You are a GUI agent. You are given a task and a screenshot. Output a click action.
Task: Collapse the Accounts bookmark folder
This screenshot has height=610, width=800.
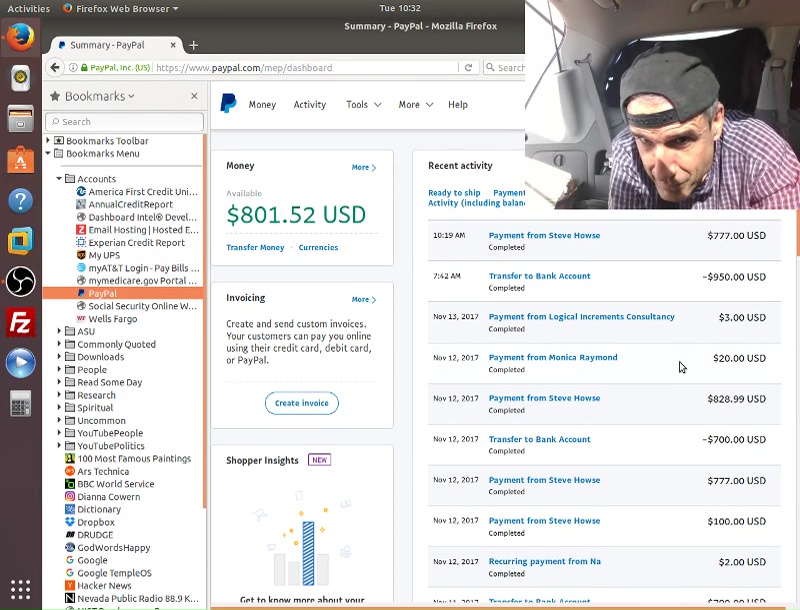point(59,179)
